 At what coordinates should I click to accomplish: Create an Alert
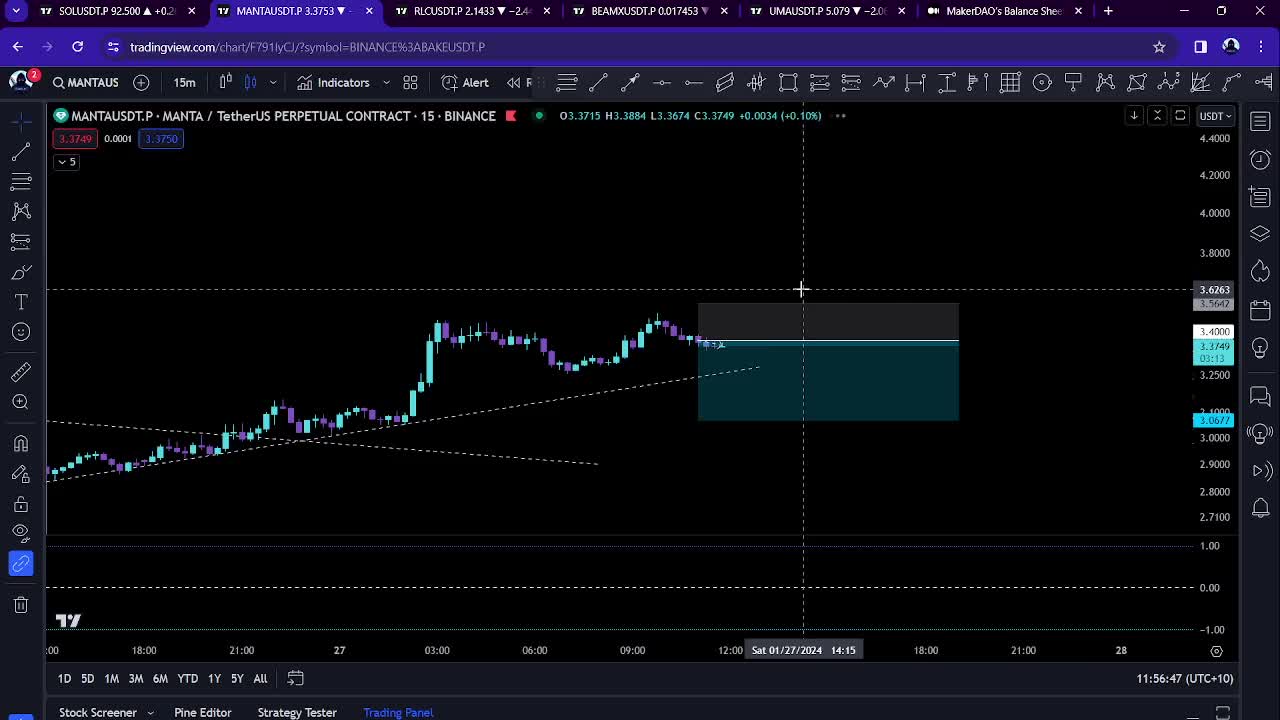coord(465,82)
